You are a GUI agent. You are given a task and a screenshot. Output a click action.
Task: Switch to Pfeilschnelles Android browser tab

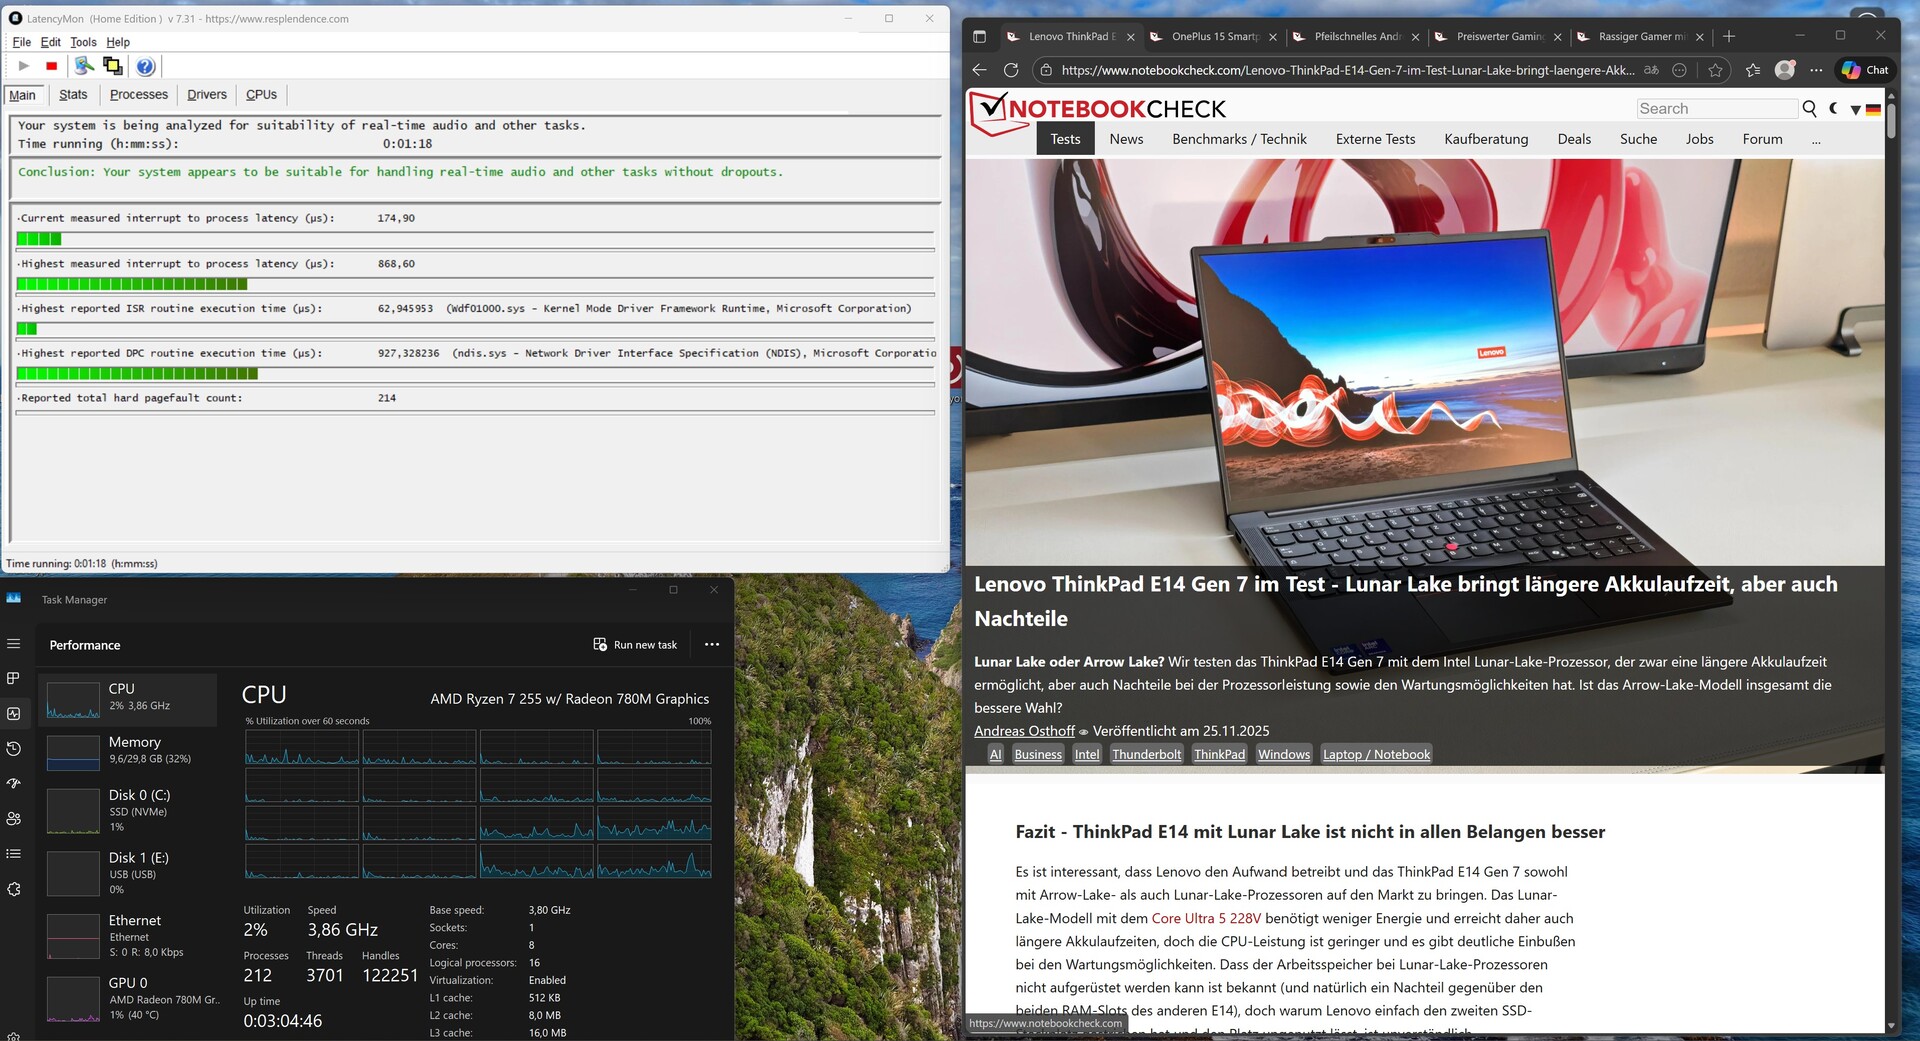[x=1357, y=36]
